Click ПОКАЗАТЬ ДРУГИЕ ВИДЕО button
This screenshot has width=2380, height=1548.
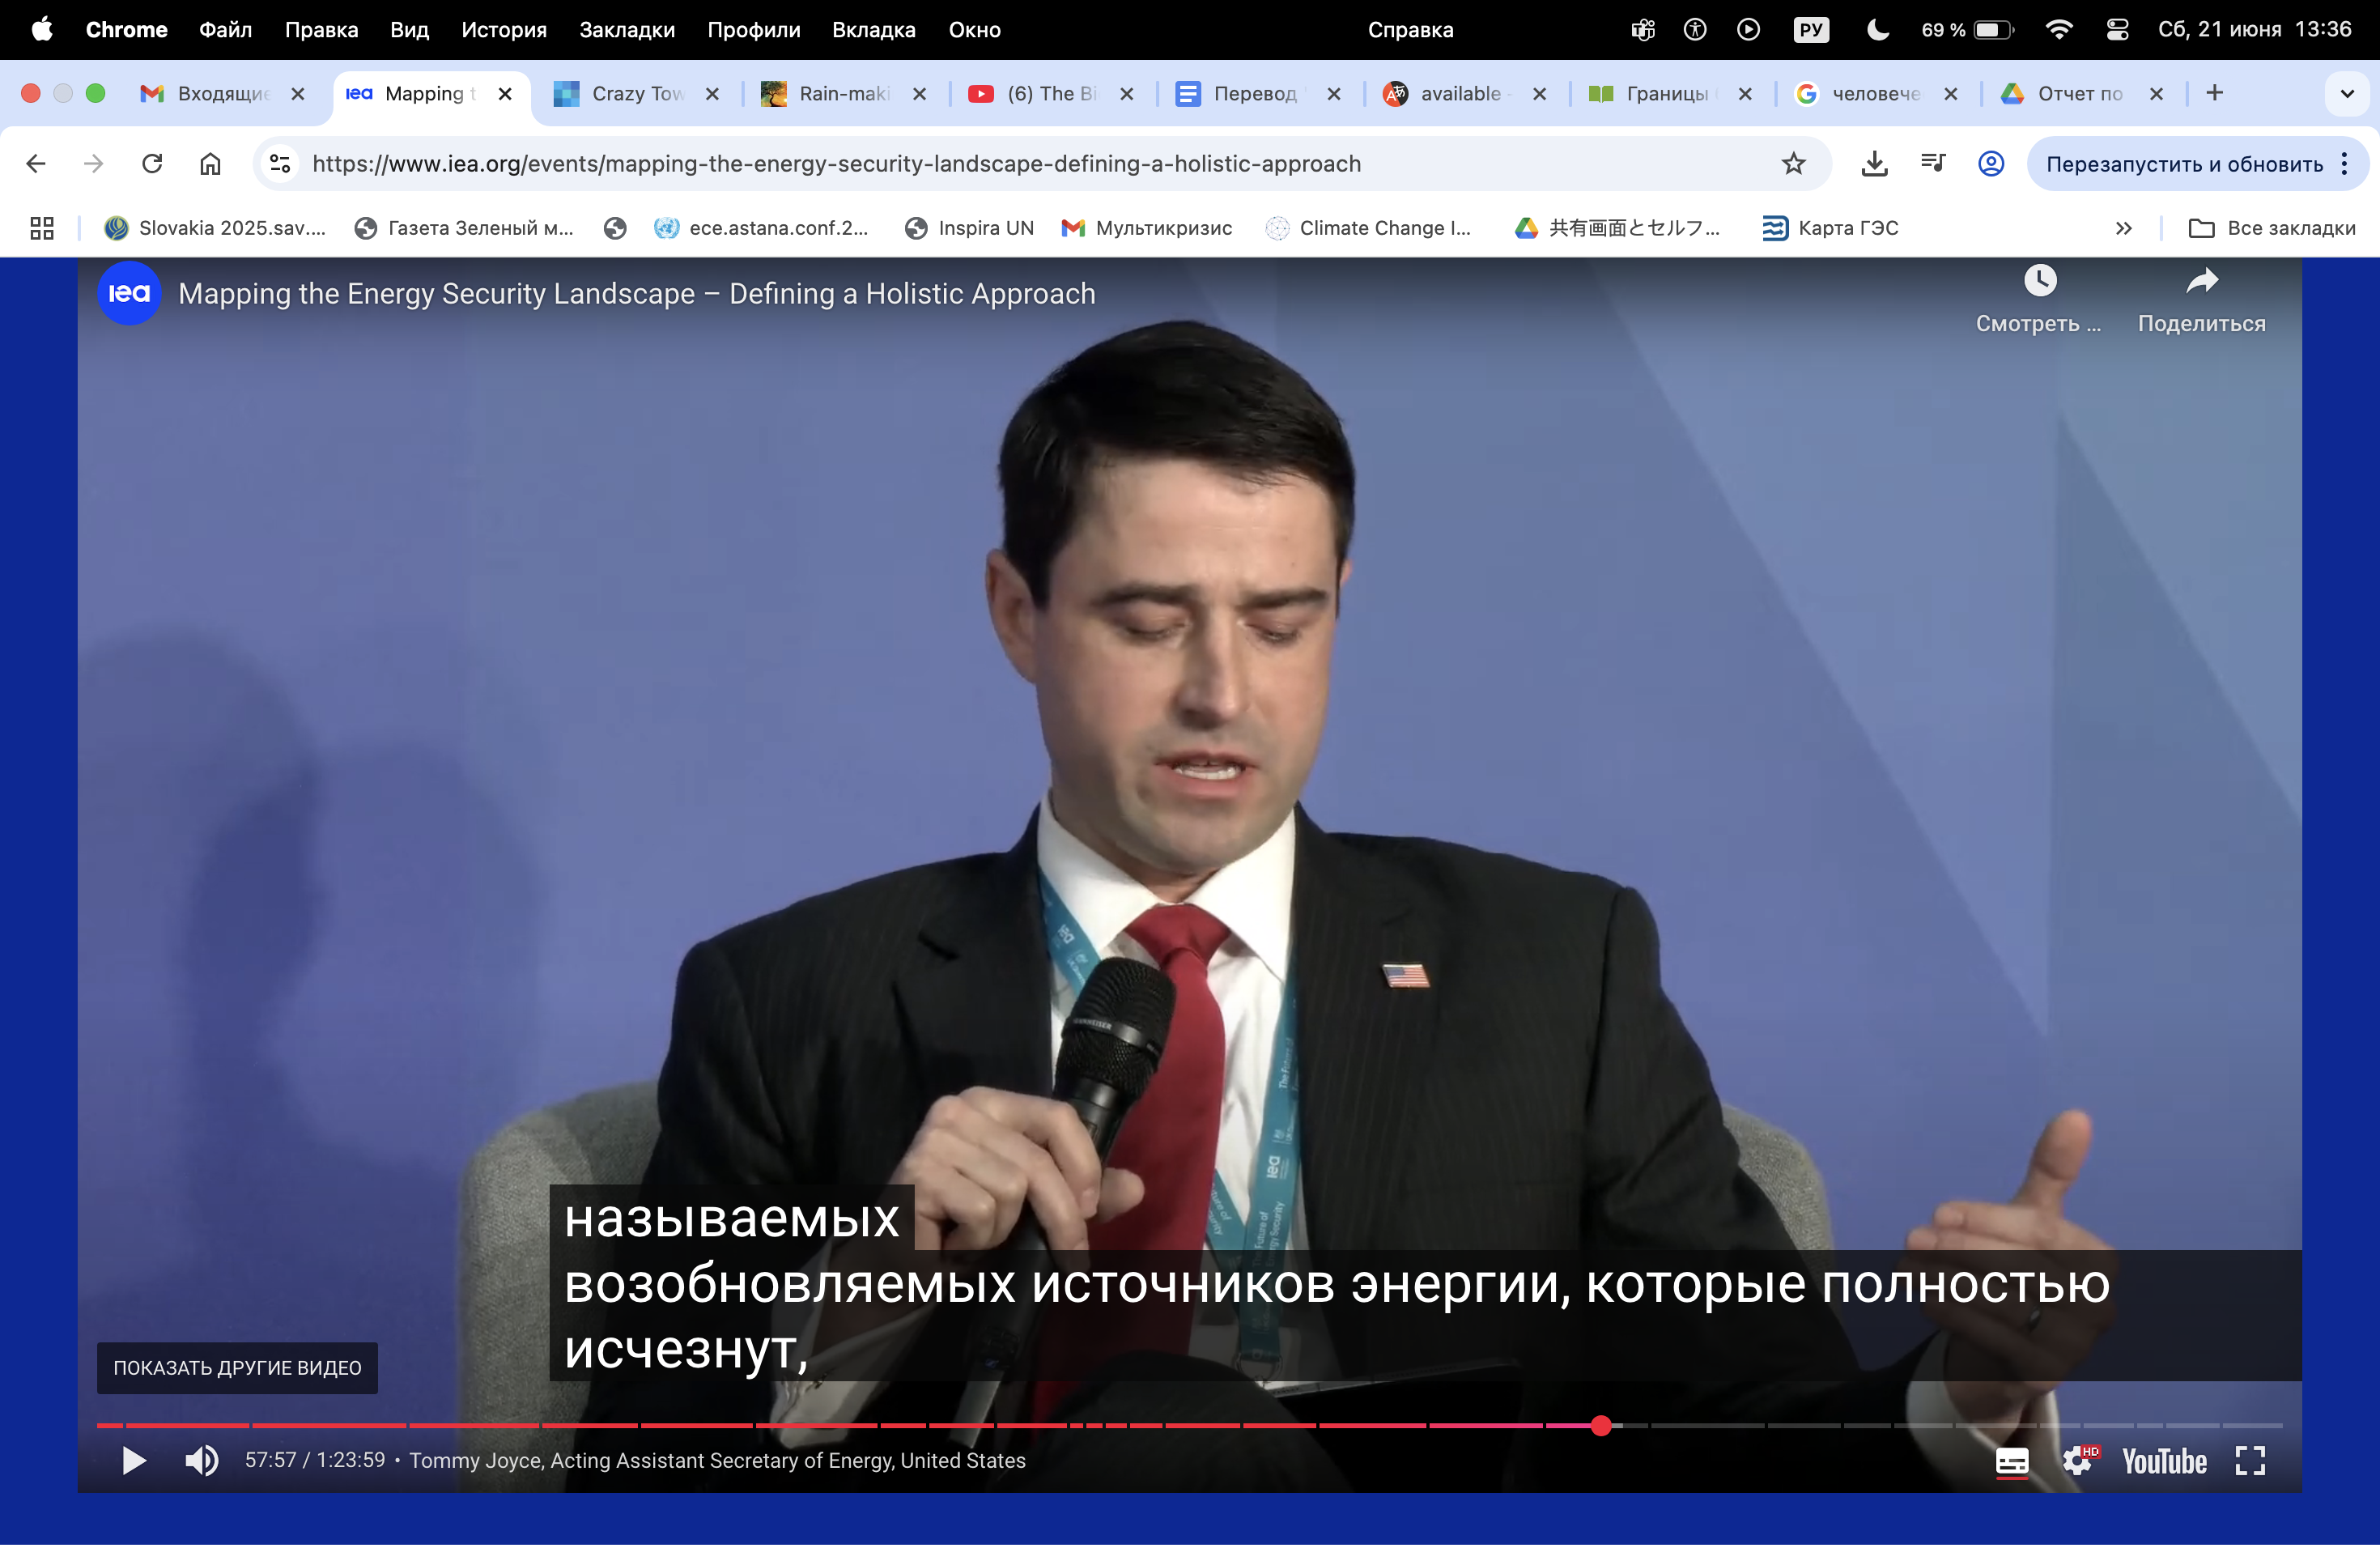tap(237, 1369)
